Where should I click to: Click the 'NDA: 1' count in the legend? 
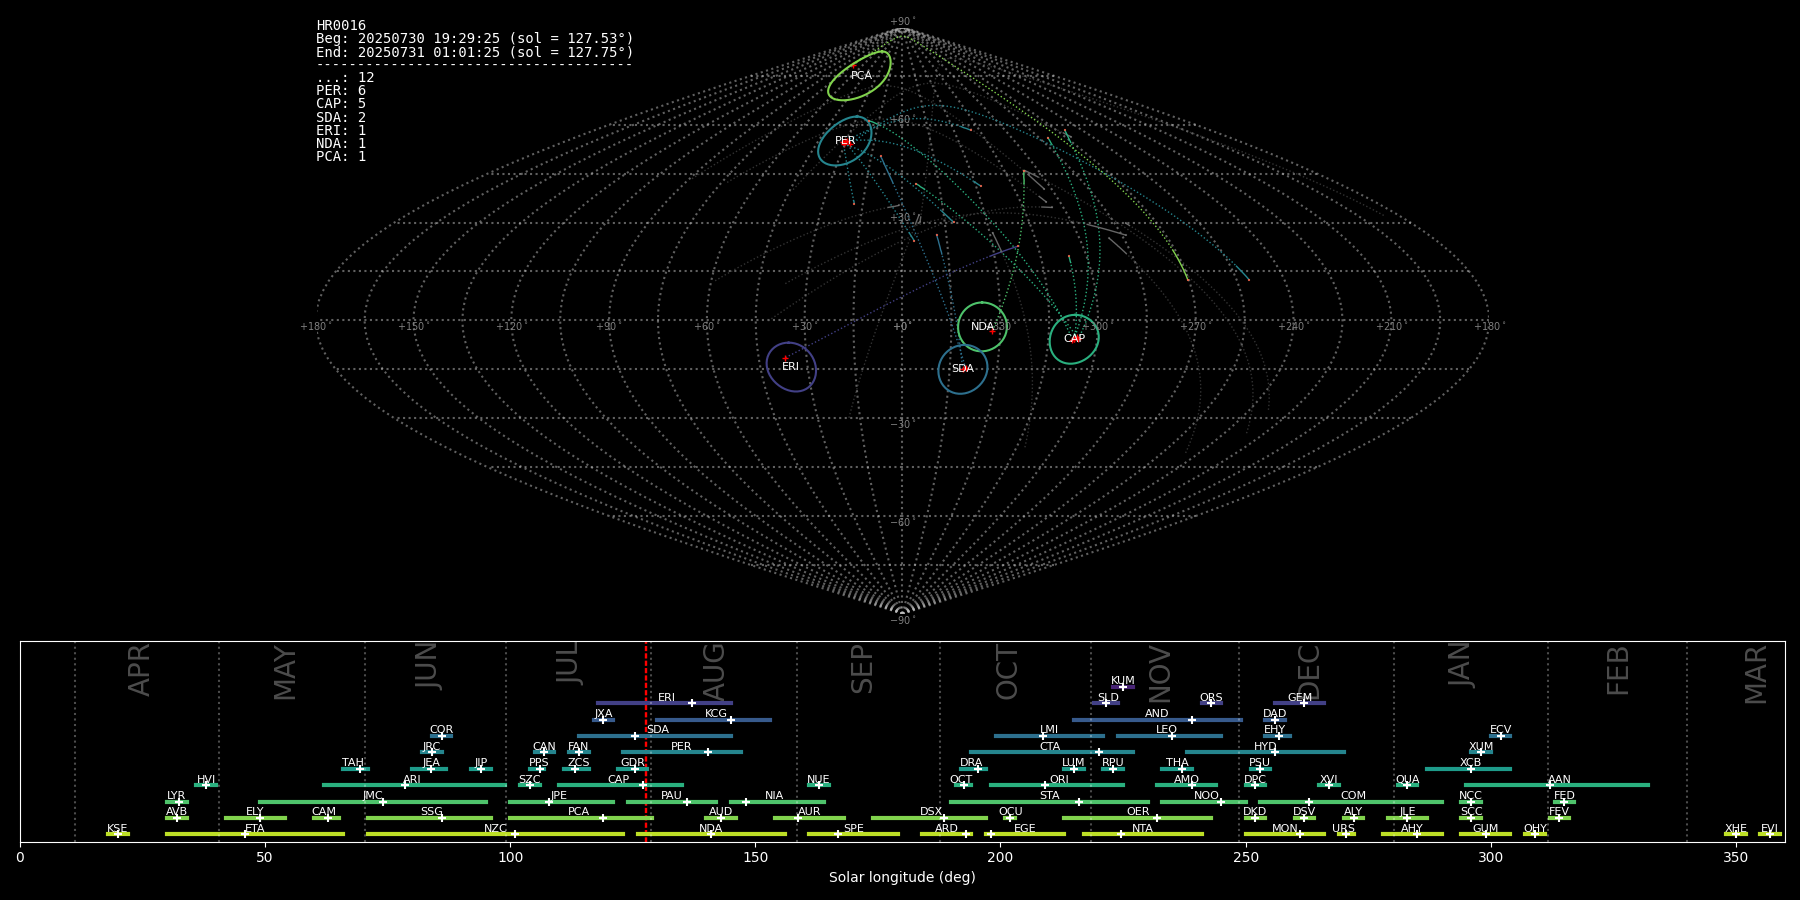[x=341, y=143]
